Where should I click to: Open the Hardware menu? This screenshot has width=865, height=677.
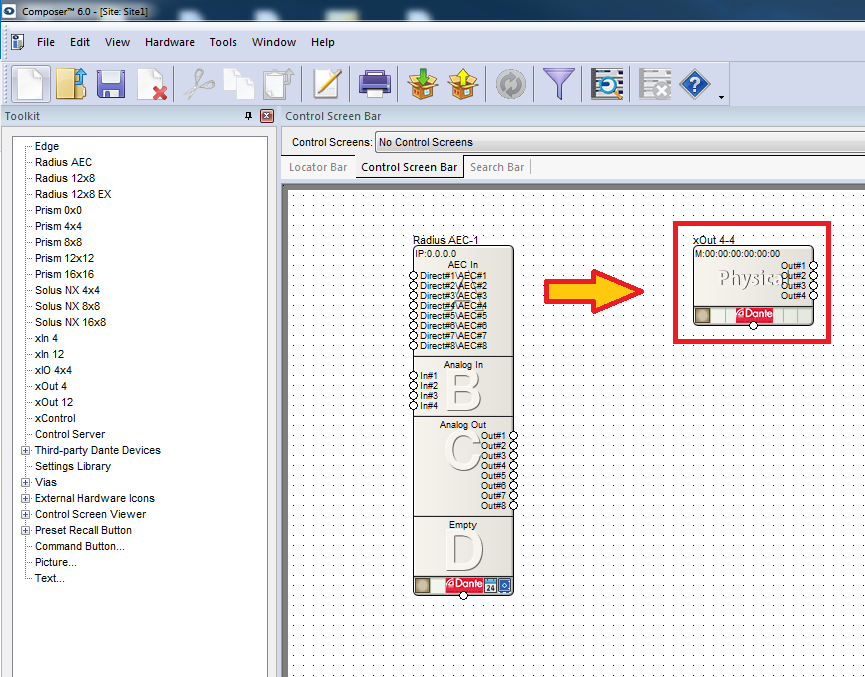tap(170, 42)
